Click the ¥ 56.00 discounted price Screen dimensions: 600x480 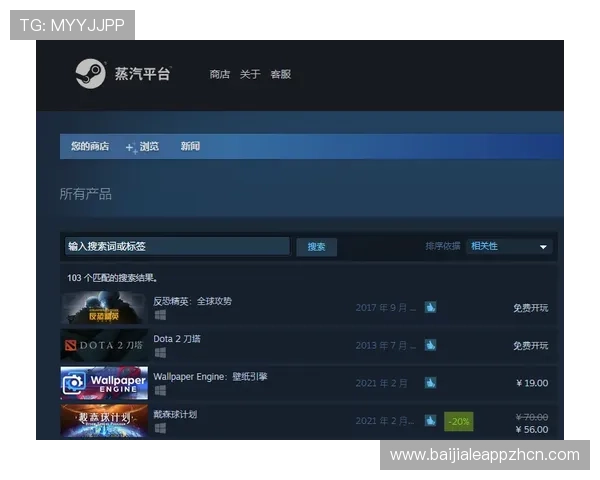pos(532,429)
